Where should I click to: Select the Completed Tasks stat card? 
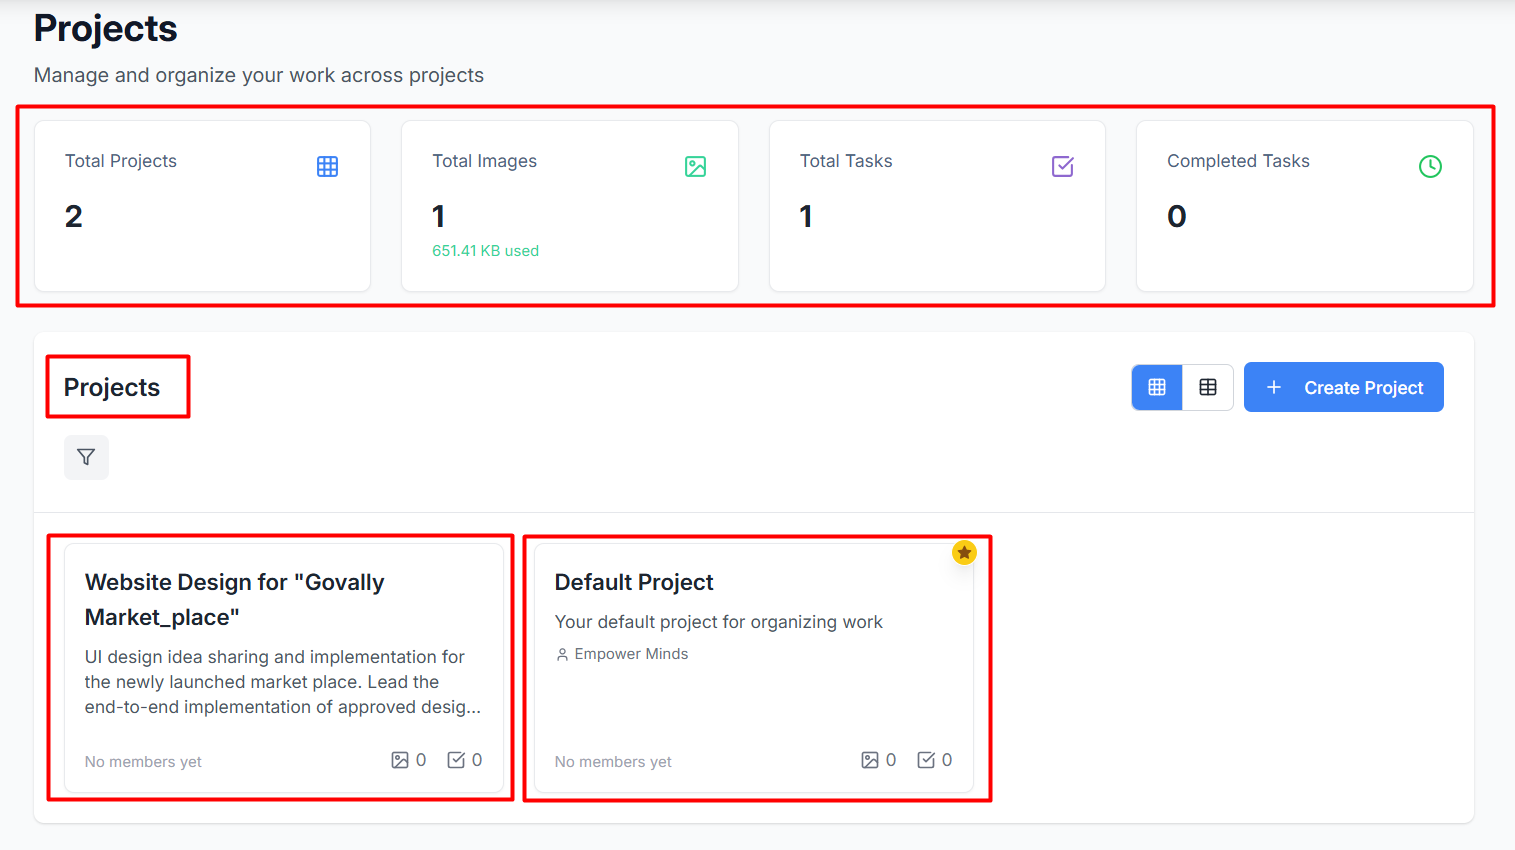1304,206
